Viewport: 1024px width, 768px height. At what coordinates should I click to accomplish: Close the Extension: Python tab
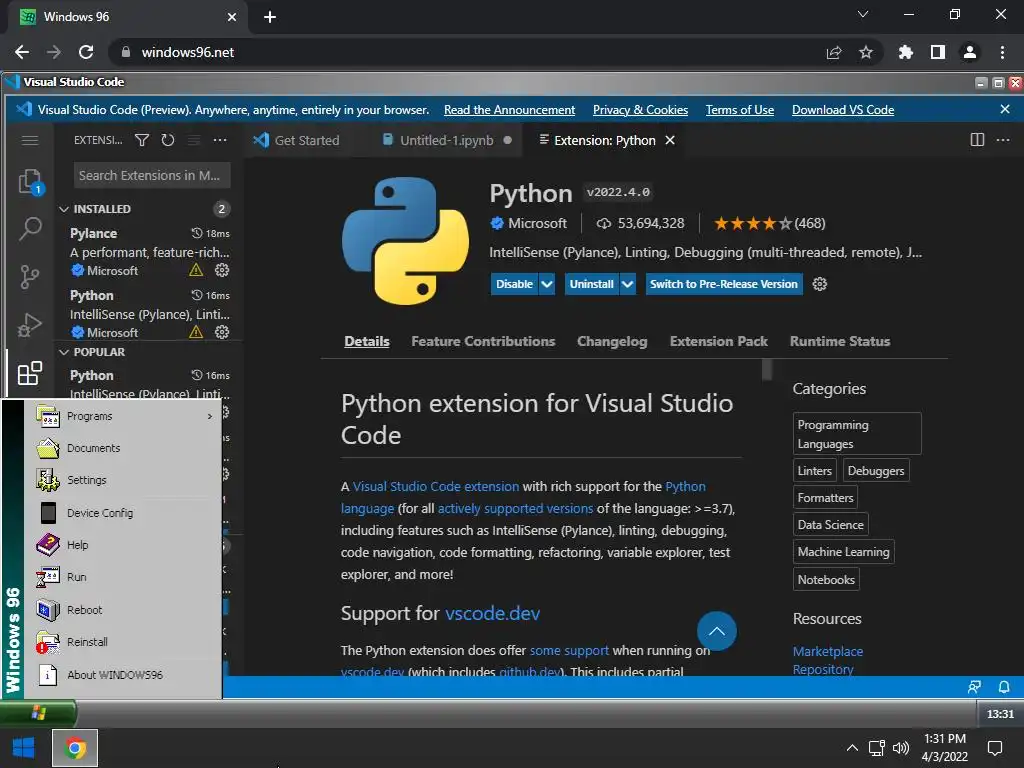point(670,140)
